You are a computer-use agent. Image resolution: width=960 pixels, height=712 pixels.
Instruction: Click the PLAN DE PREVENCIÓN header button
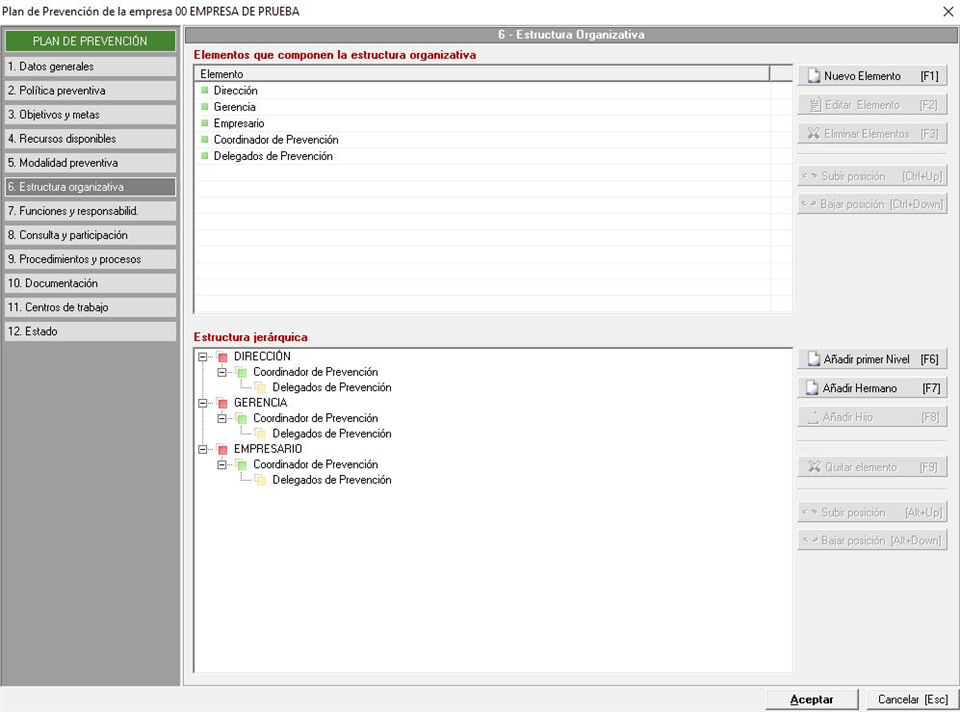[x=91, y=41]
